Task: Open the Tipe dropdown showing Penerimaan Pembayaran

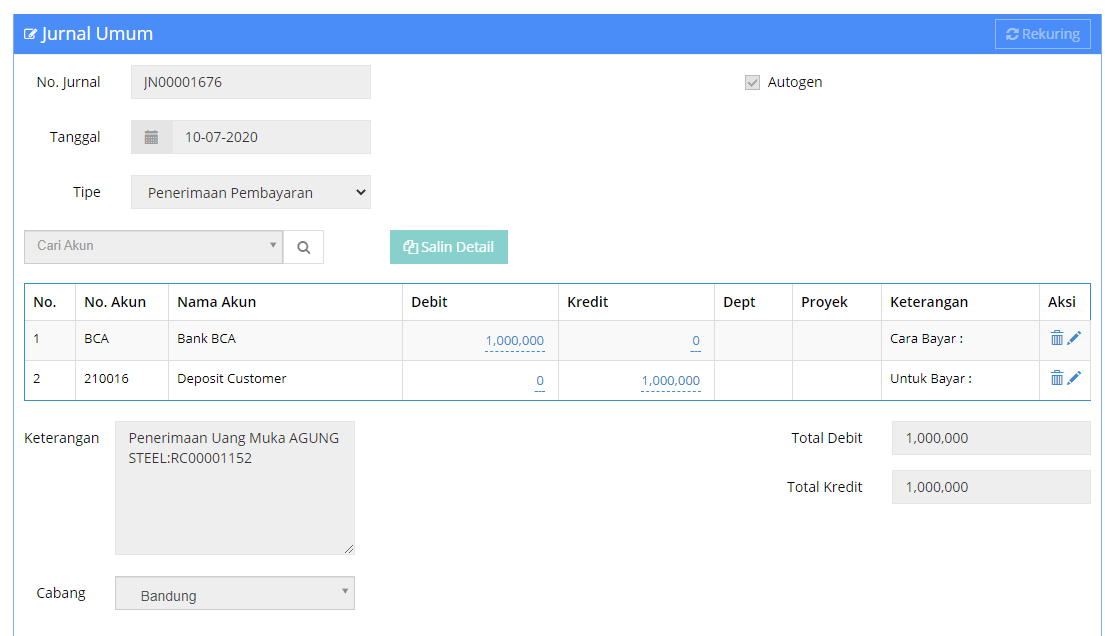Action: pyautogui.click(x=250, y=192)
